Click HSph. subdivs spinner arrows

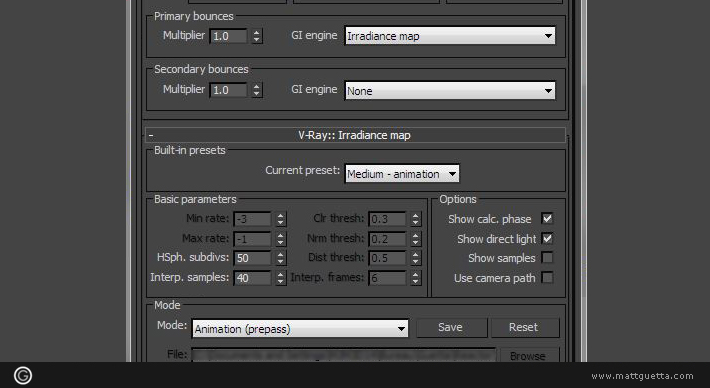coord(281,258)
